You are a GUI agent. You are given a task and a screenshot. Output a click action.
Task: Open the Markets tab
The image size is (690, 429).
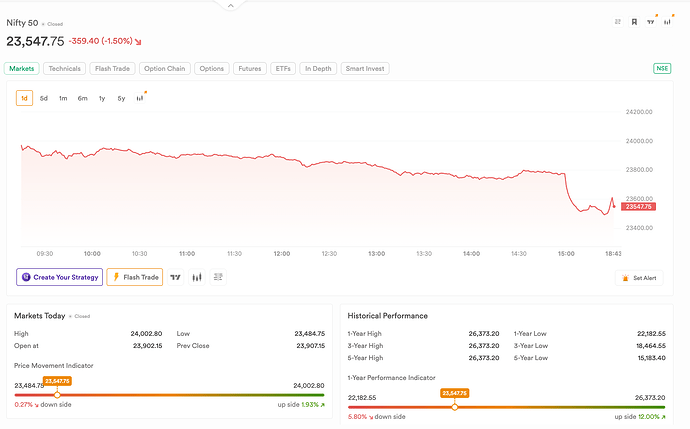coord(22,69)
